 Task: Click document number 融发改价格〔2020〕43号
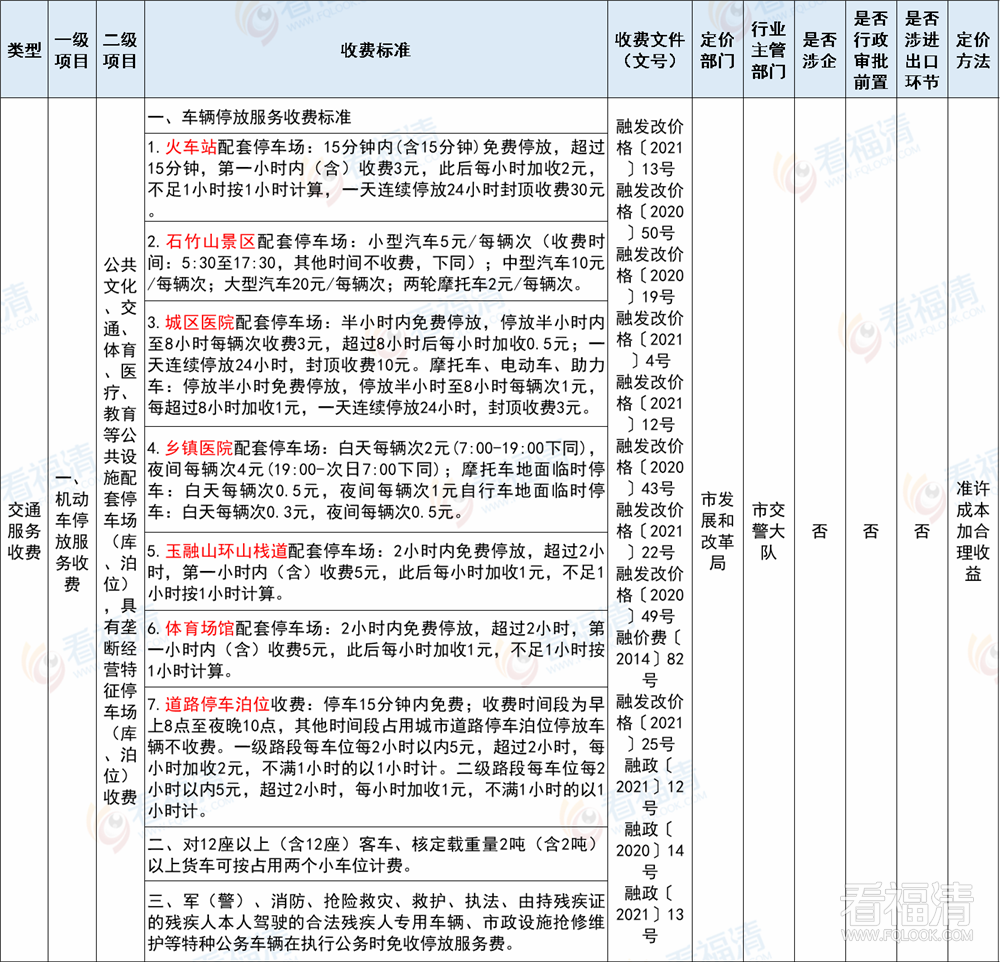tap(650, 466)
